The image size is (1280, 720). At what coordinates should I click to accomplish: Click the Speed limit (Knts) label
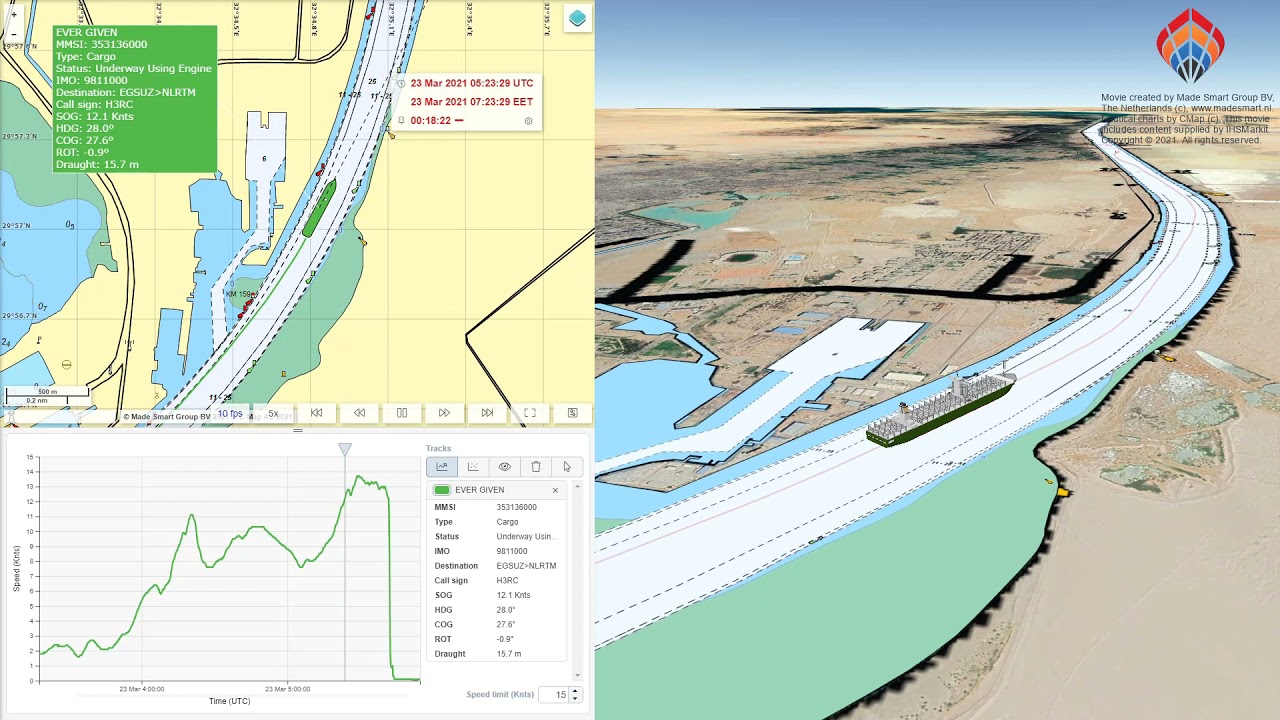click(x=500, y=695)
